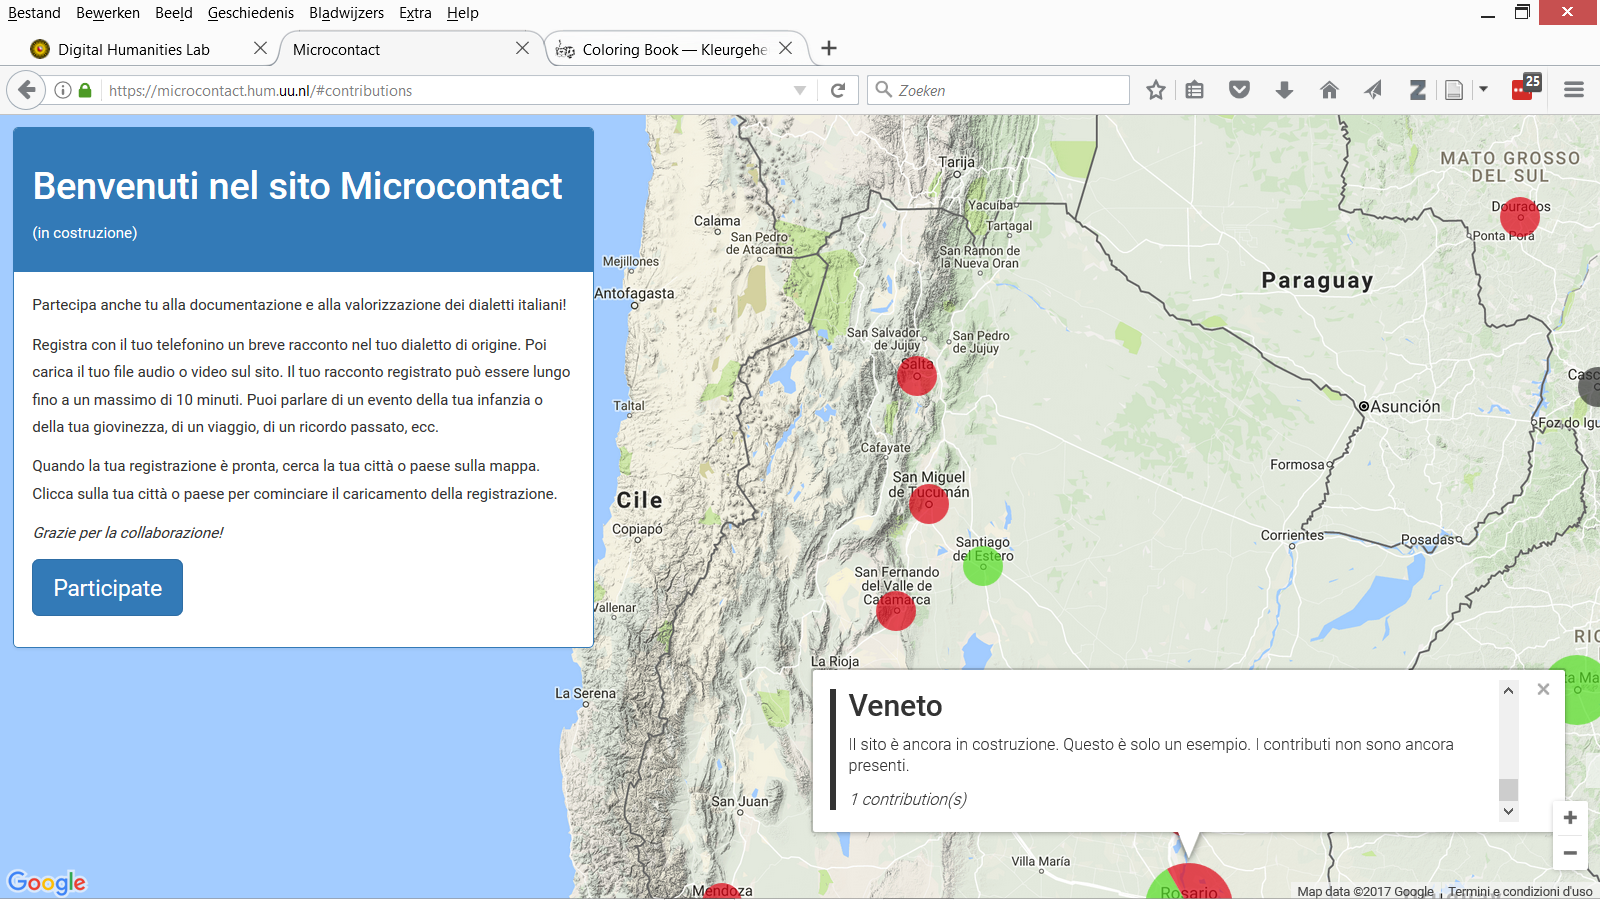1600x900 pixels.
Task: Click the Paraguay country label
Action: click(x=1317, y=281)
